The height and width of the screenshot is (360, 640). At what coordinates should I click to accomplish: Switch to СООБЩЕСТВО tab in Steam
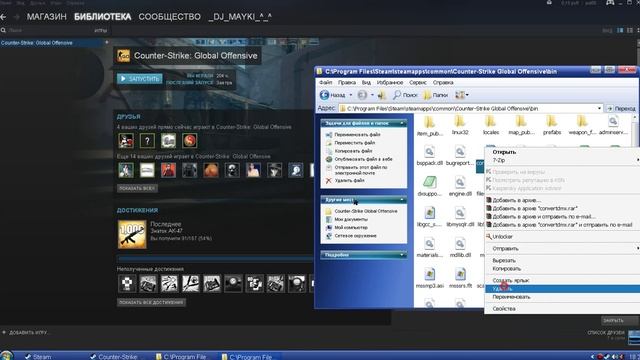tap(169, 17)
